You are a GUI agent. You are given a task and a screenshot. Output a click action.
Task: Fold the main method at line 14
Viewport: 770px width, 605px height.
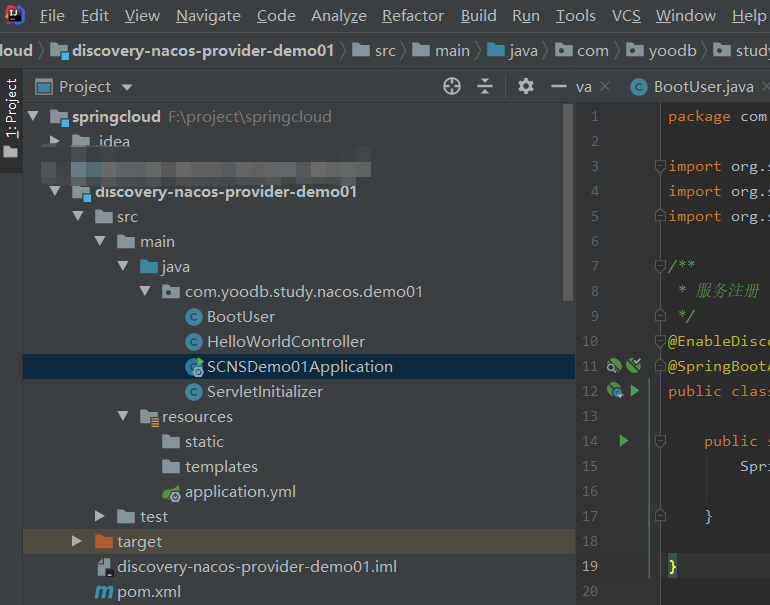click(660, 440)
